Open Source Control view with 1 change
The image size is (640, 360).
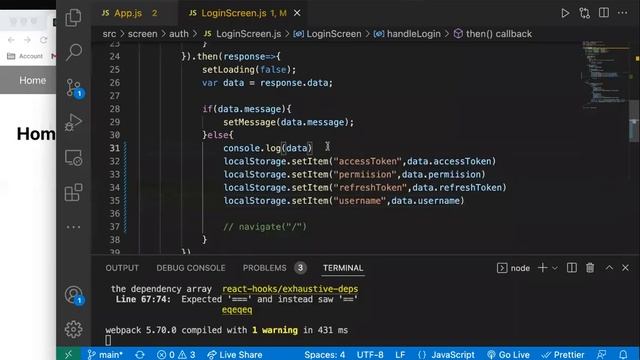(x=74, y=88)
